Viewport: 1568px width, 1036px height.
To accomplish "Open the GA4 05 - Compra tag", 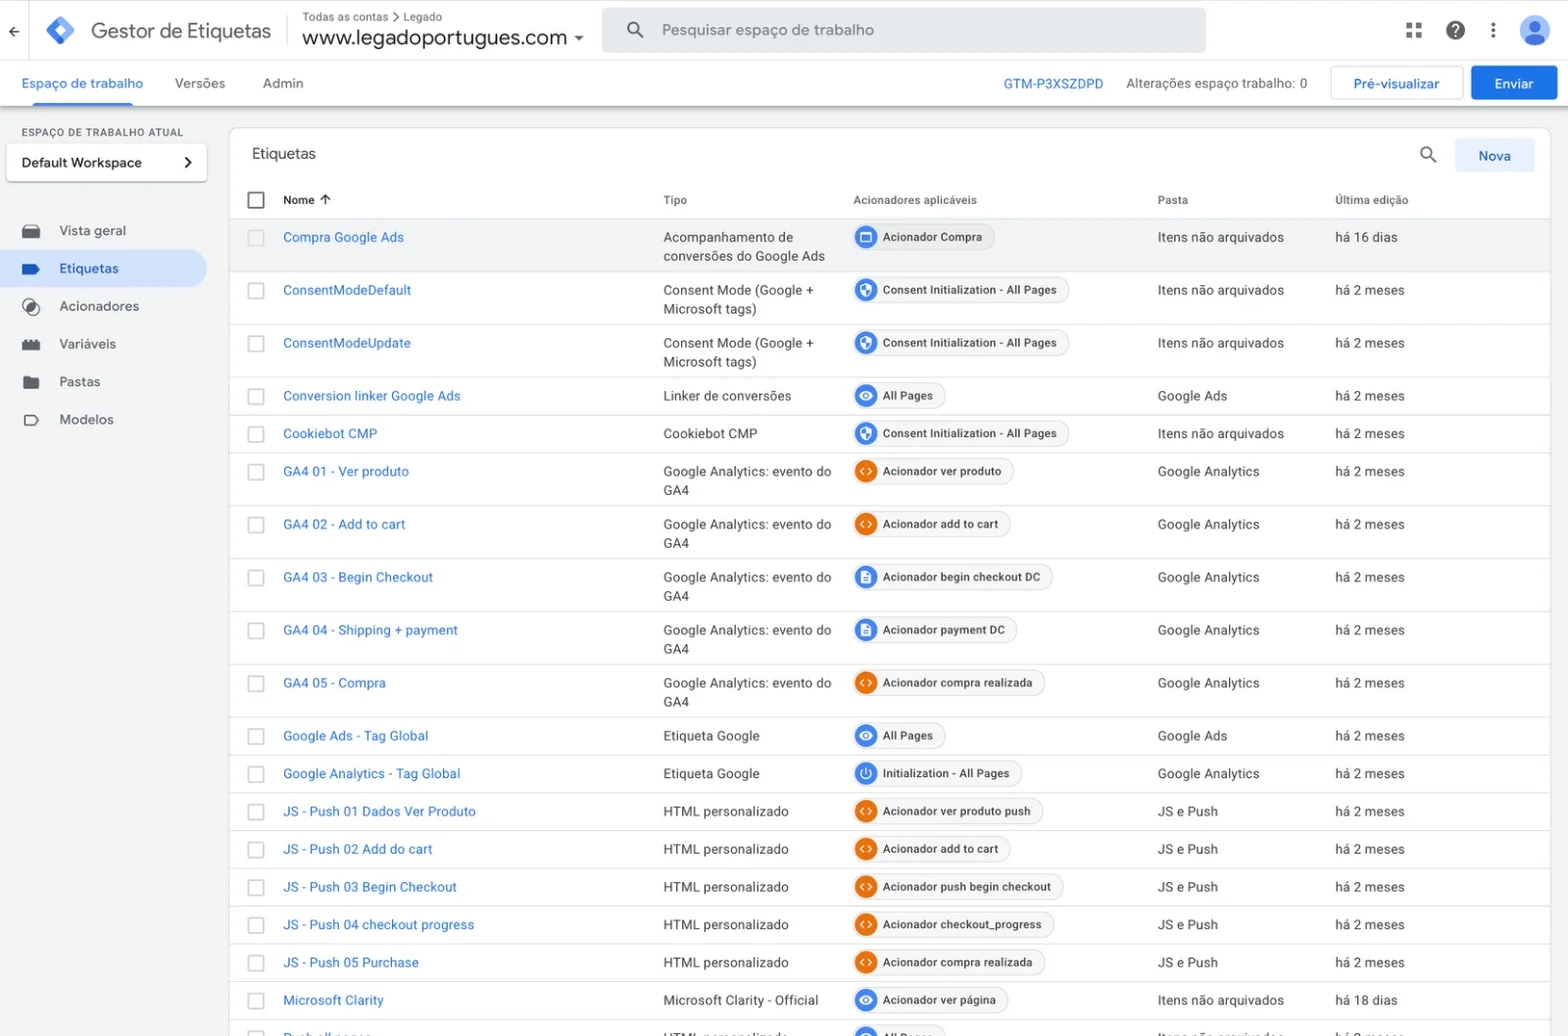I will coord(334,684).
